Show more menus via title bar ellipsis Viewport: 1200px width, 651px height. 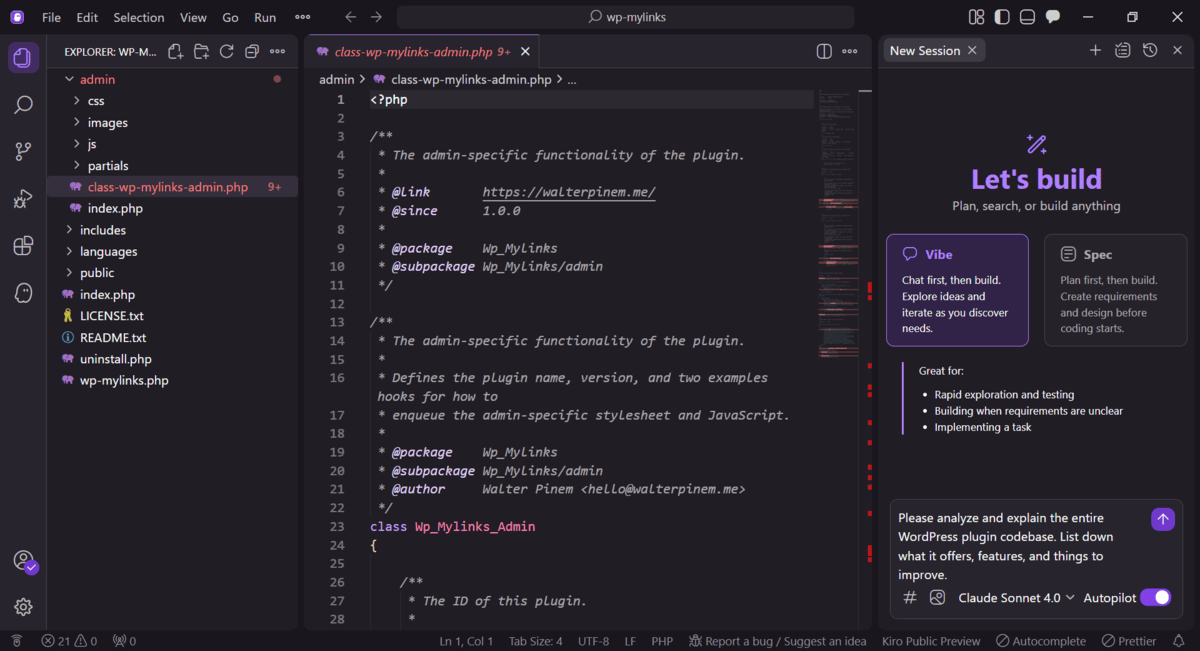point(303,17)
